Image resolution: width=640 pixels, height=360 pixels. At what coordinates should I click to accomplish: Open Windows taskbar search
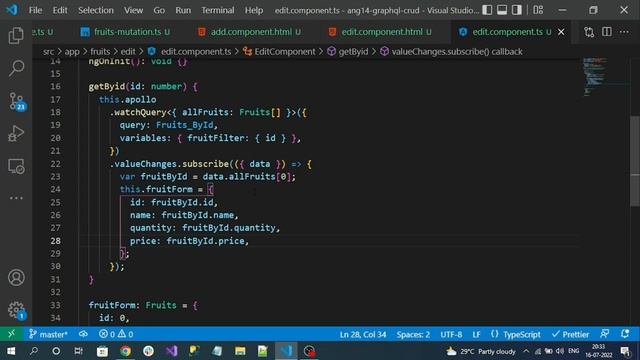[x=34, y=351]
